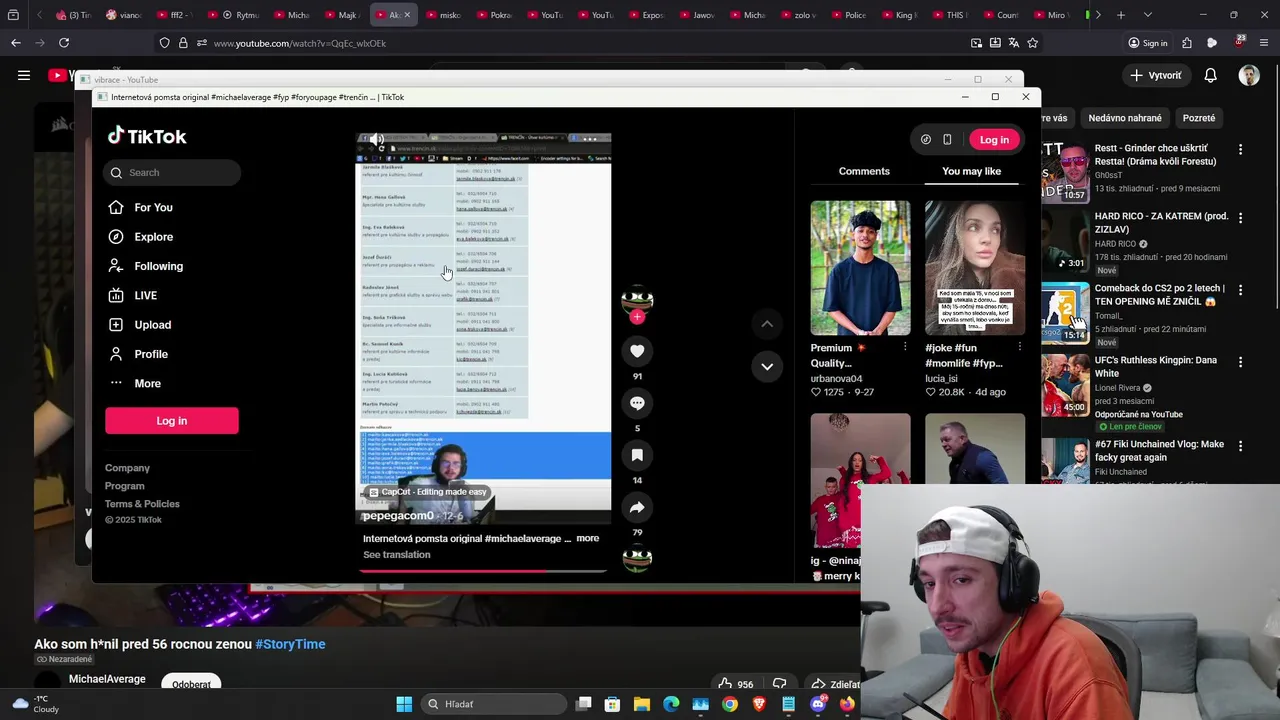The height and width of the screenshot is (720, 1280).
Task: Open options for #67 Fiki Unchained Vlog
Action: tap(1240, 446)
